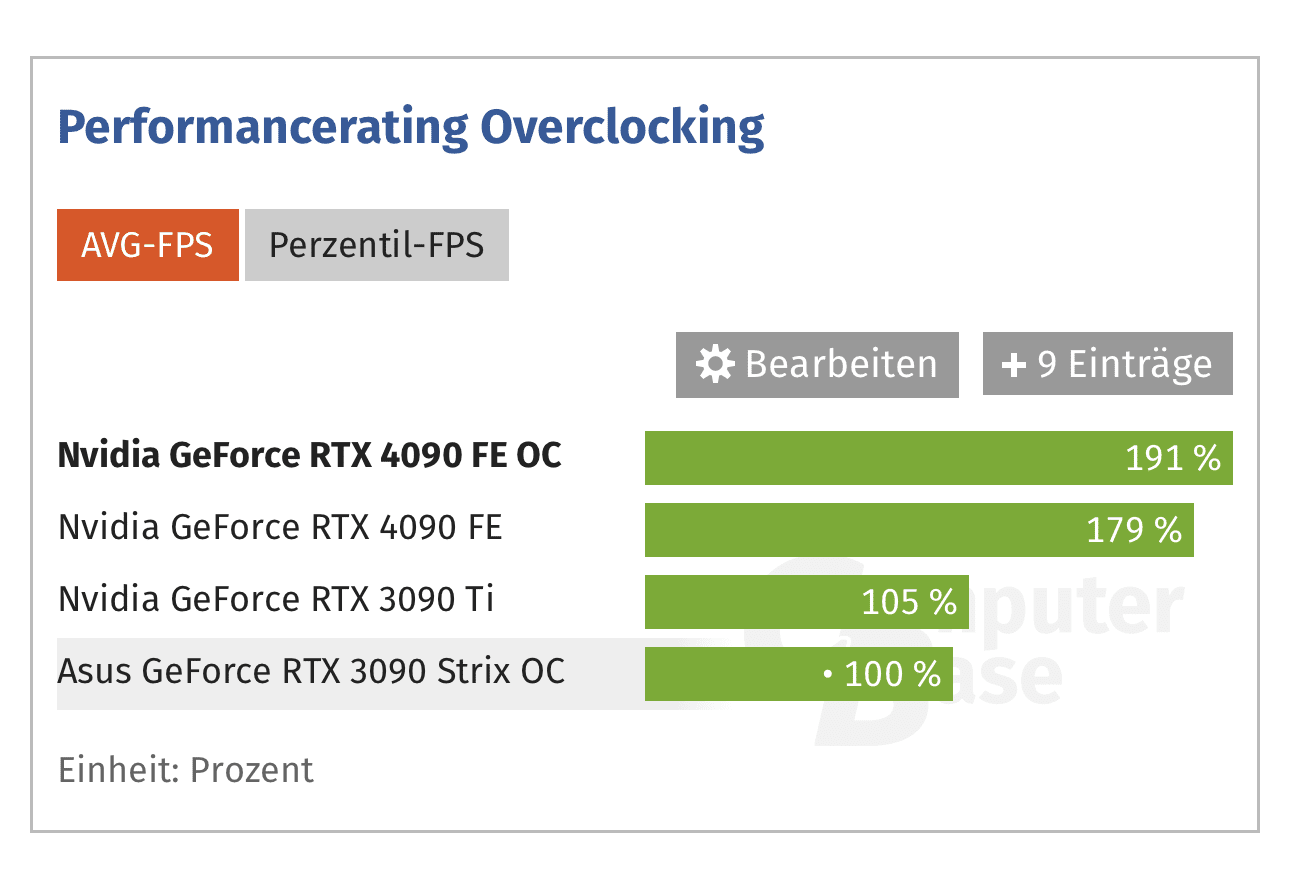Select the Asus GeForce RTX 3090 Strix OC label

pos(312,671)
